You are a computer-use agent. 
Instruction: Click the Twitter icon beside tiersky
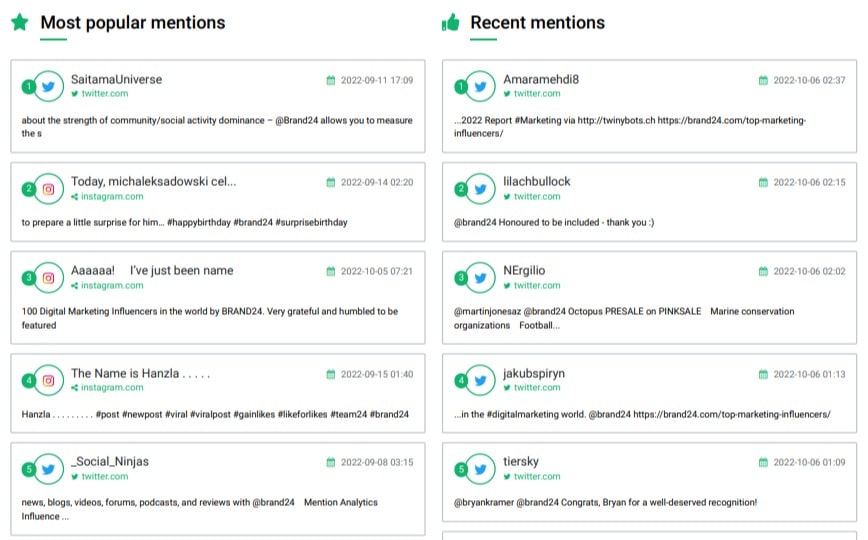(x=481, y=468)
